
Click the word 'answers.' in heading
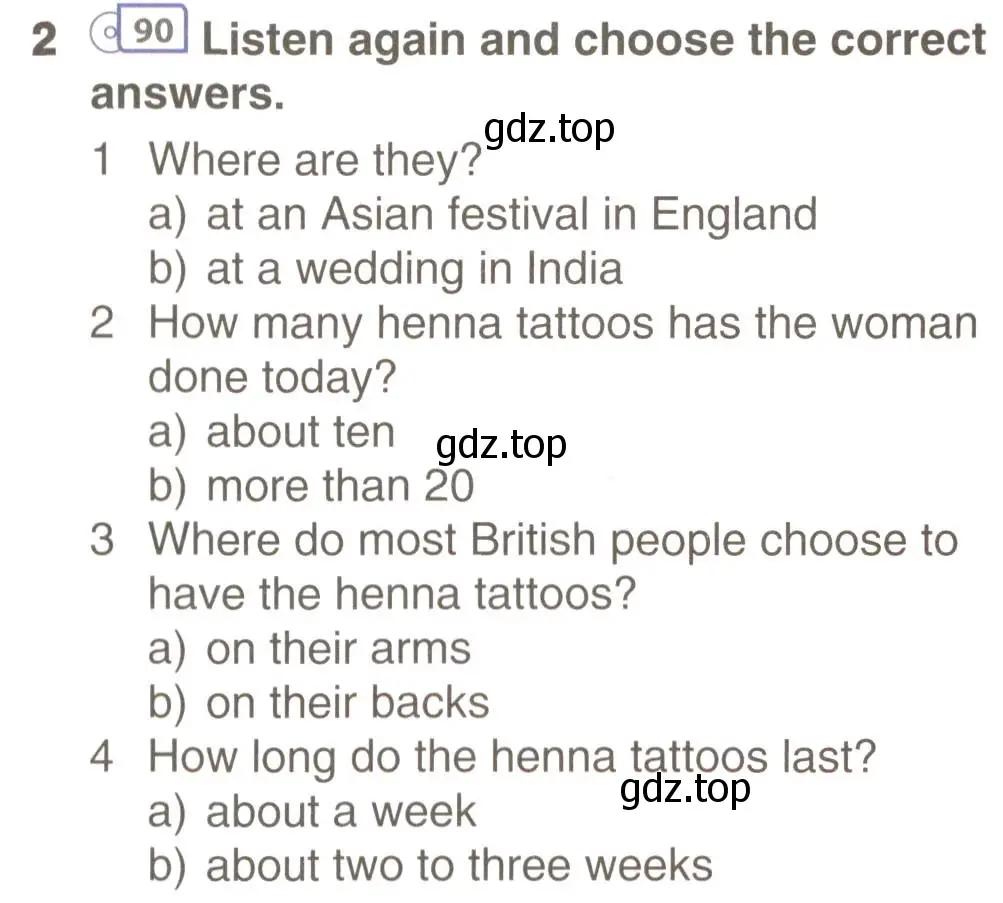[x=187, y=94]
